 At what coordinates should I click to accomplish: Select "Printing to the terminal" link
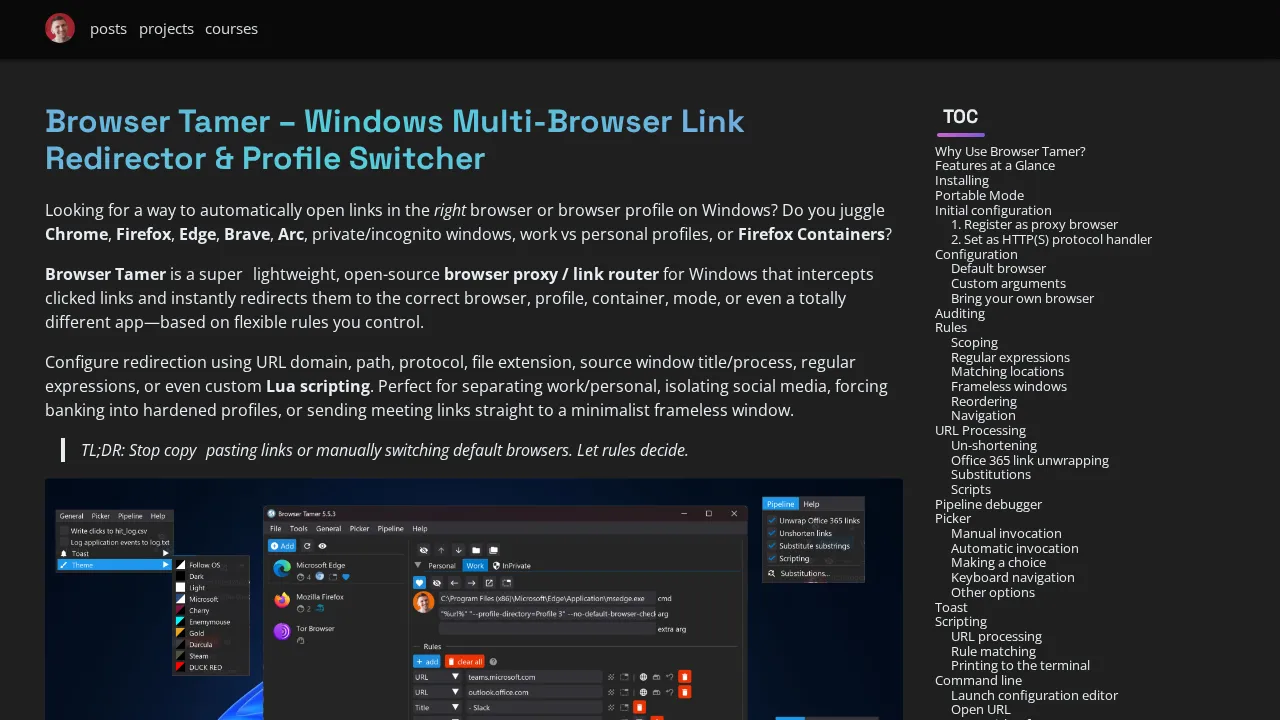1020,666
